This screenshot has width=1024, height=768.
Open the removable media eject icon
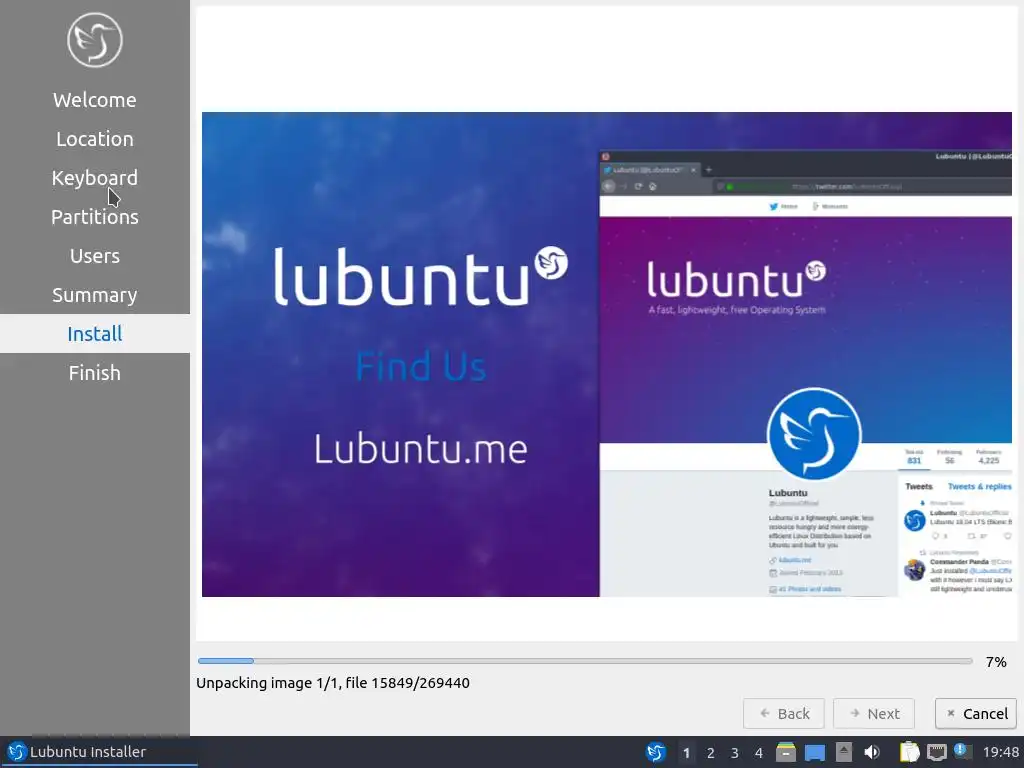[x=844, y=752]
